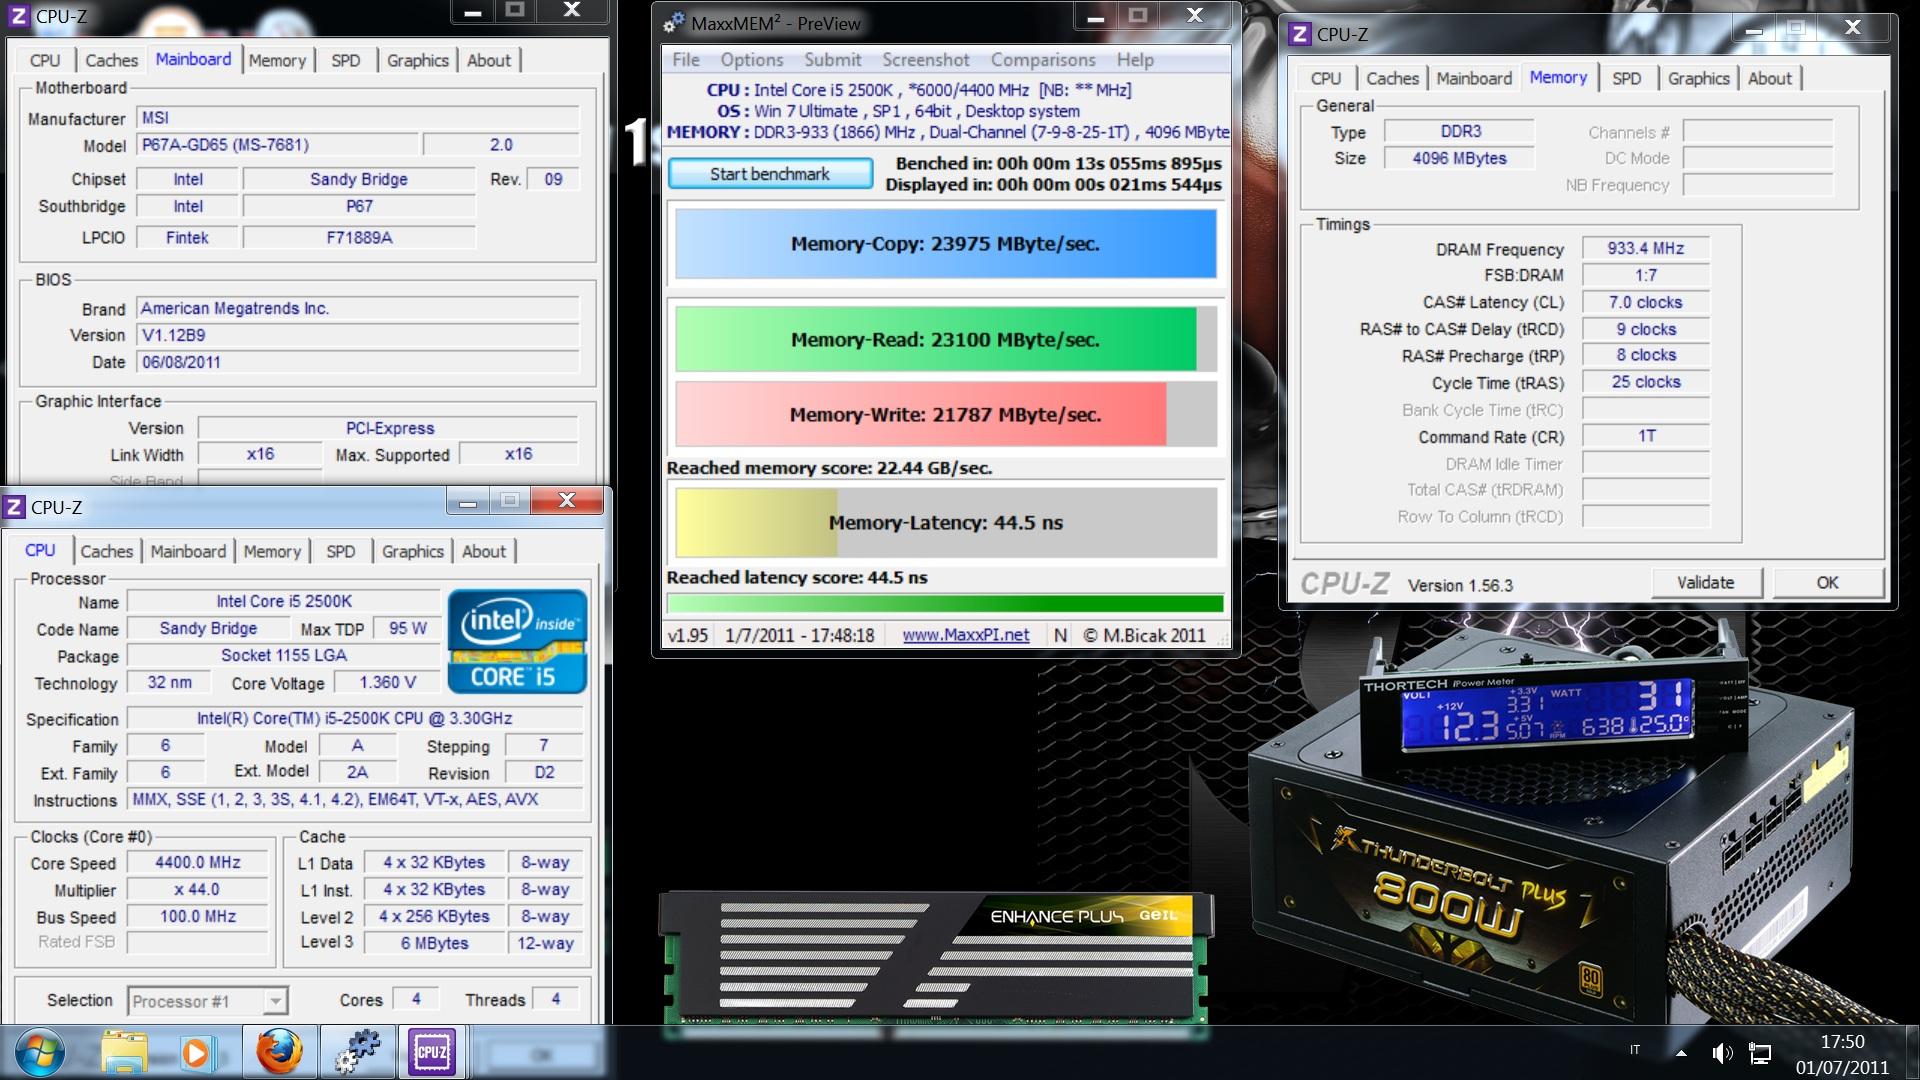Open About tab in Mainboard CPU-Z window
Image resolution: width=1920 pixels, height=1080 pixels.
click(488, 61)
